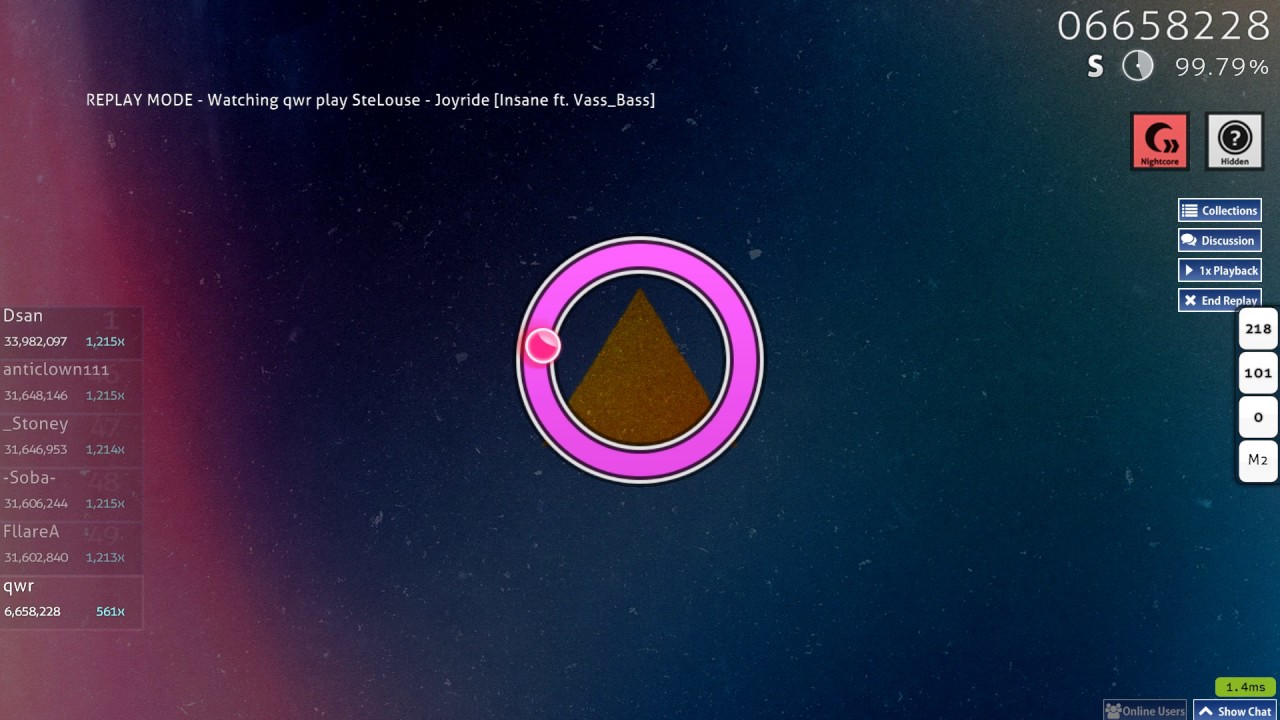Click the M2 key counter

tap(1258, 461)
